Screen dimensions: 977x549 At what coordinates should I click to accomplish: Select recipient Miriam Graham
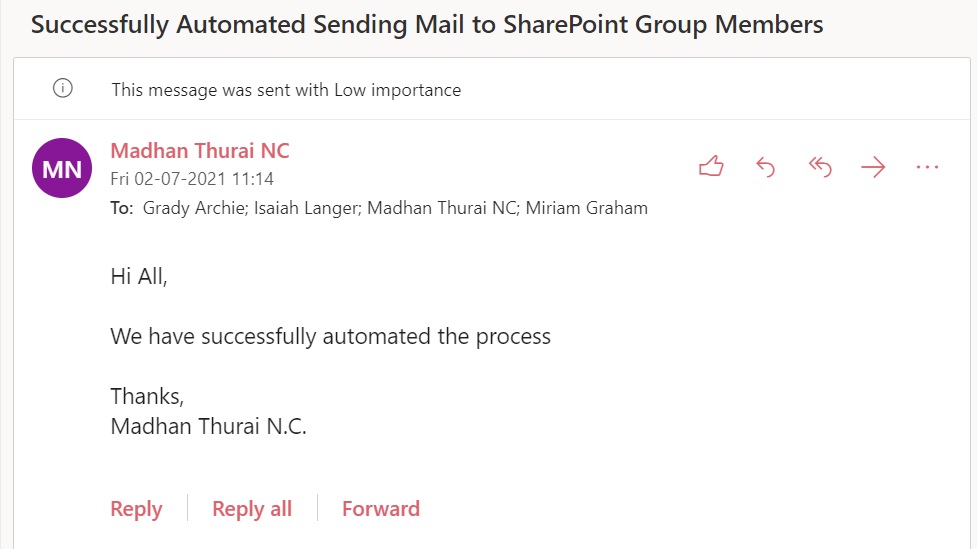[587, 208]
